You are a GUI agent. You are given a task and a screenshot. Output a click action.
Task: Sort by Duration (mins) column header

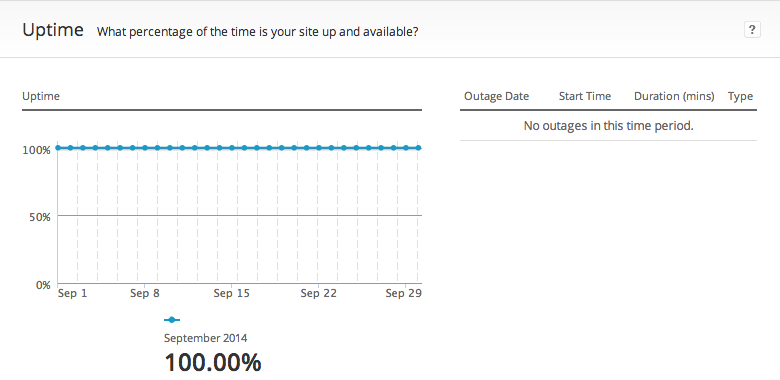(x=674, y=96)
